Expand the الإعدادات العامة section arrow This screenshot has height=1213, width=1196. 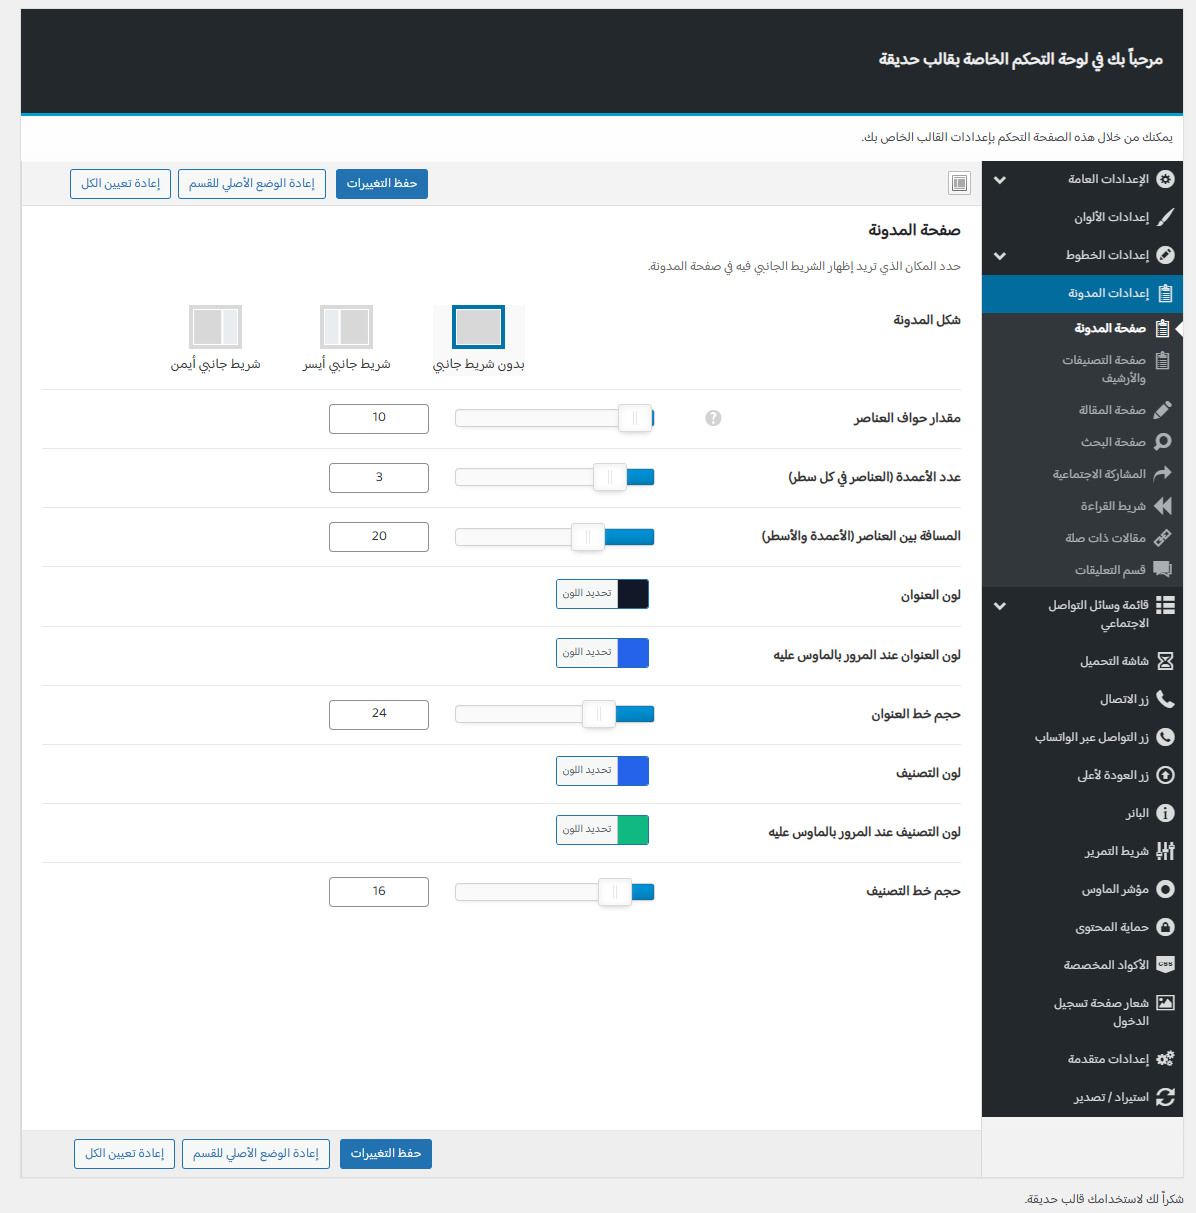pyautogui.click(x=1000, y=180)
